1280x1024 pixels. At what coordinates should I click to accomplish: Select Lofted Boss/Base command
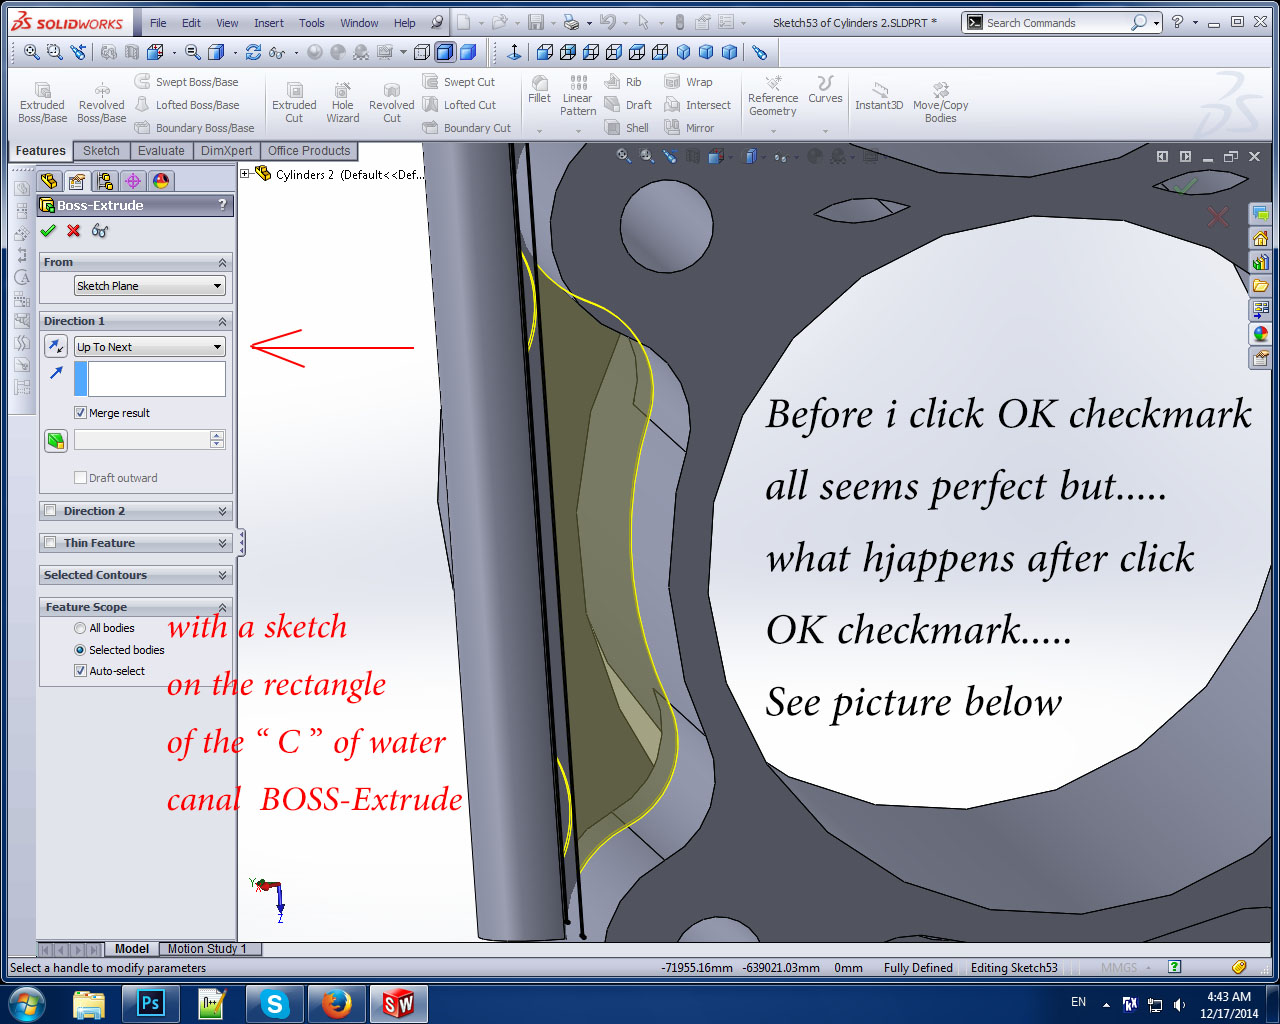(187, 105)
